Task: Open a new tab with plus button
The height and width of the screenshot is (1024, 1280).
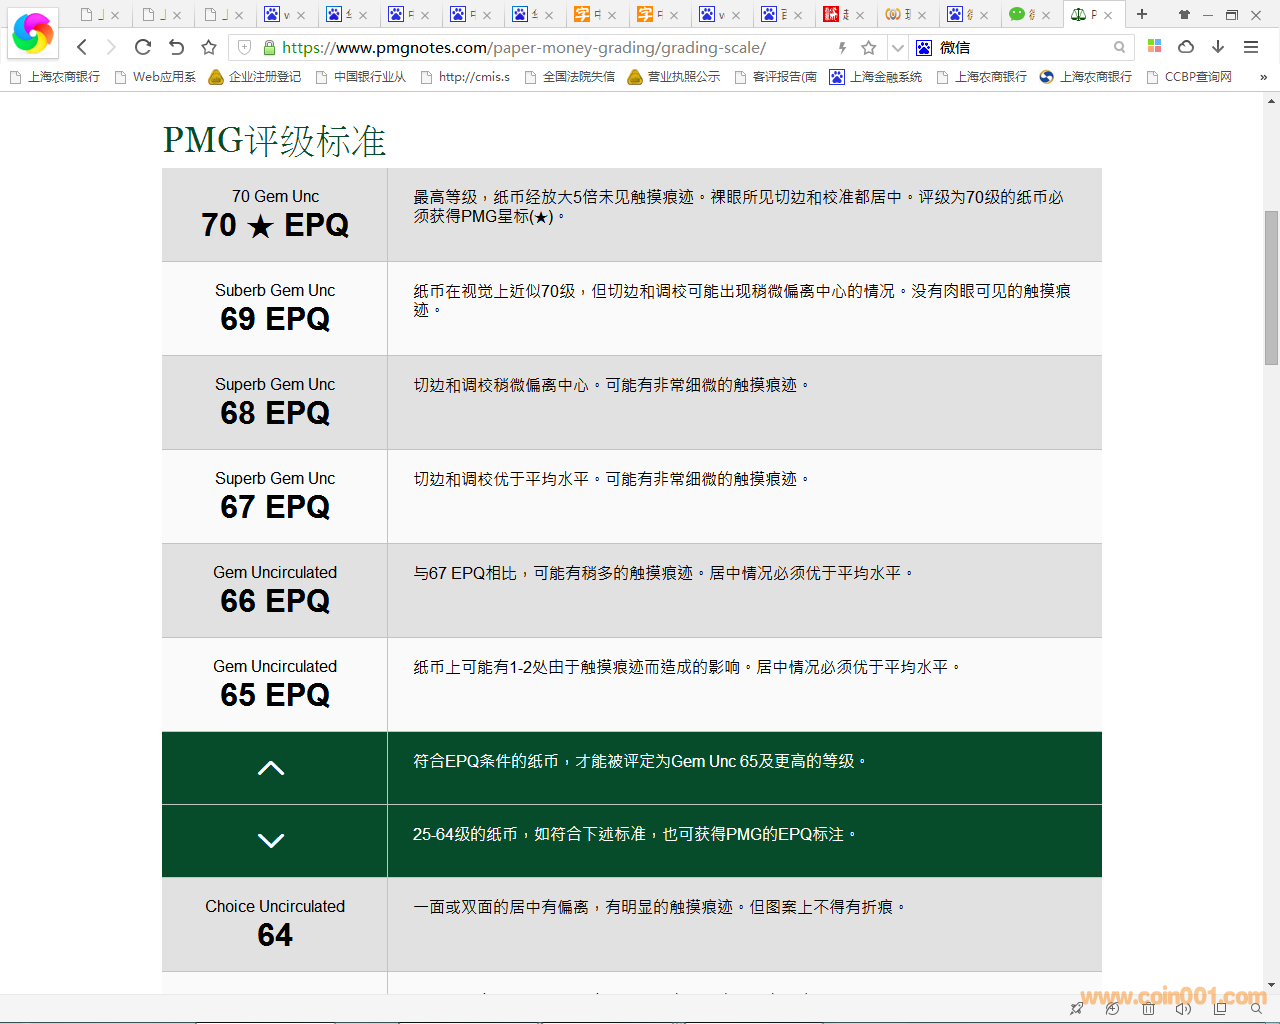Action: [x=1142, y=15]
